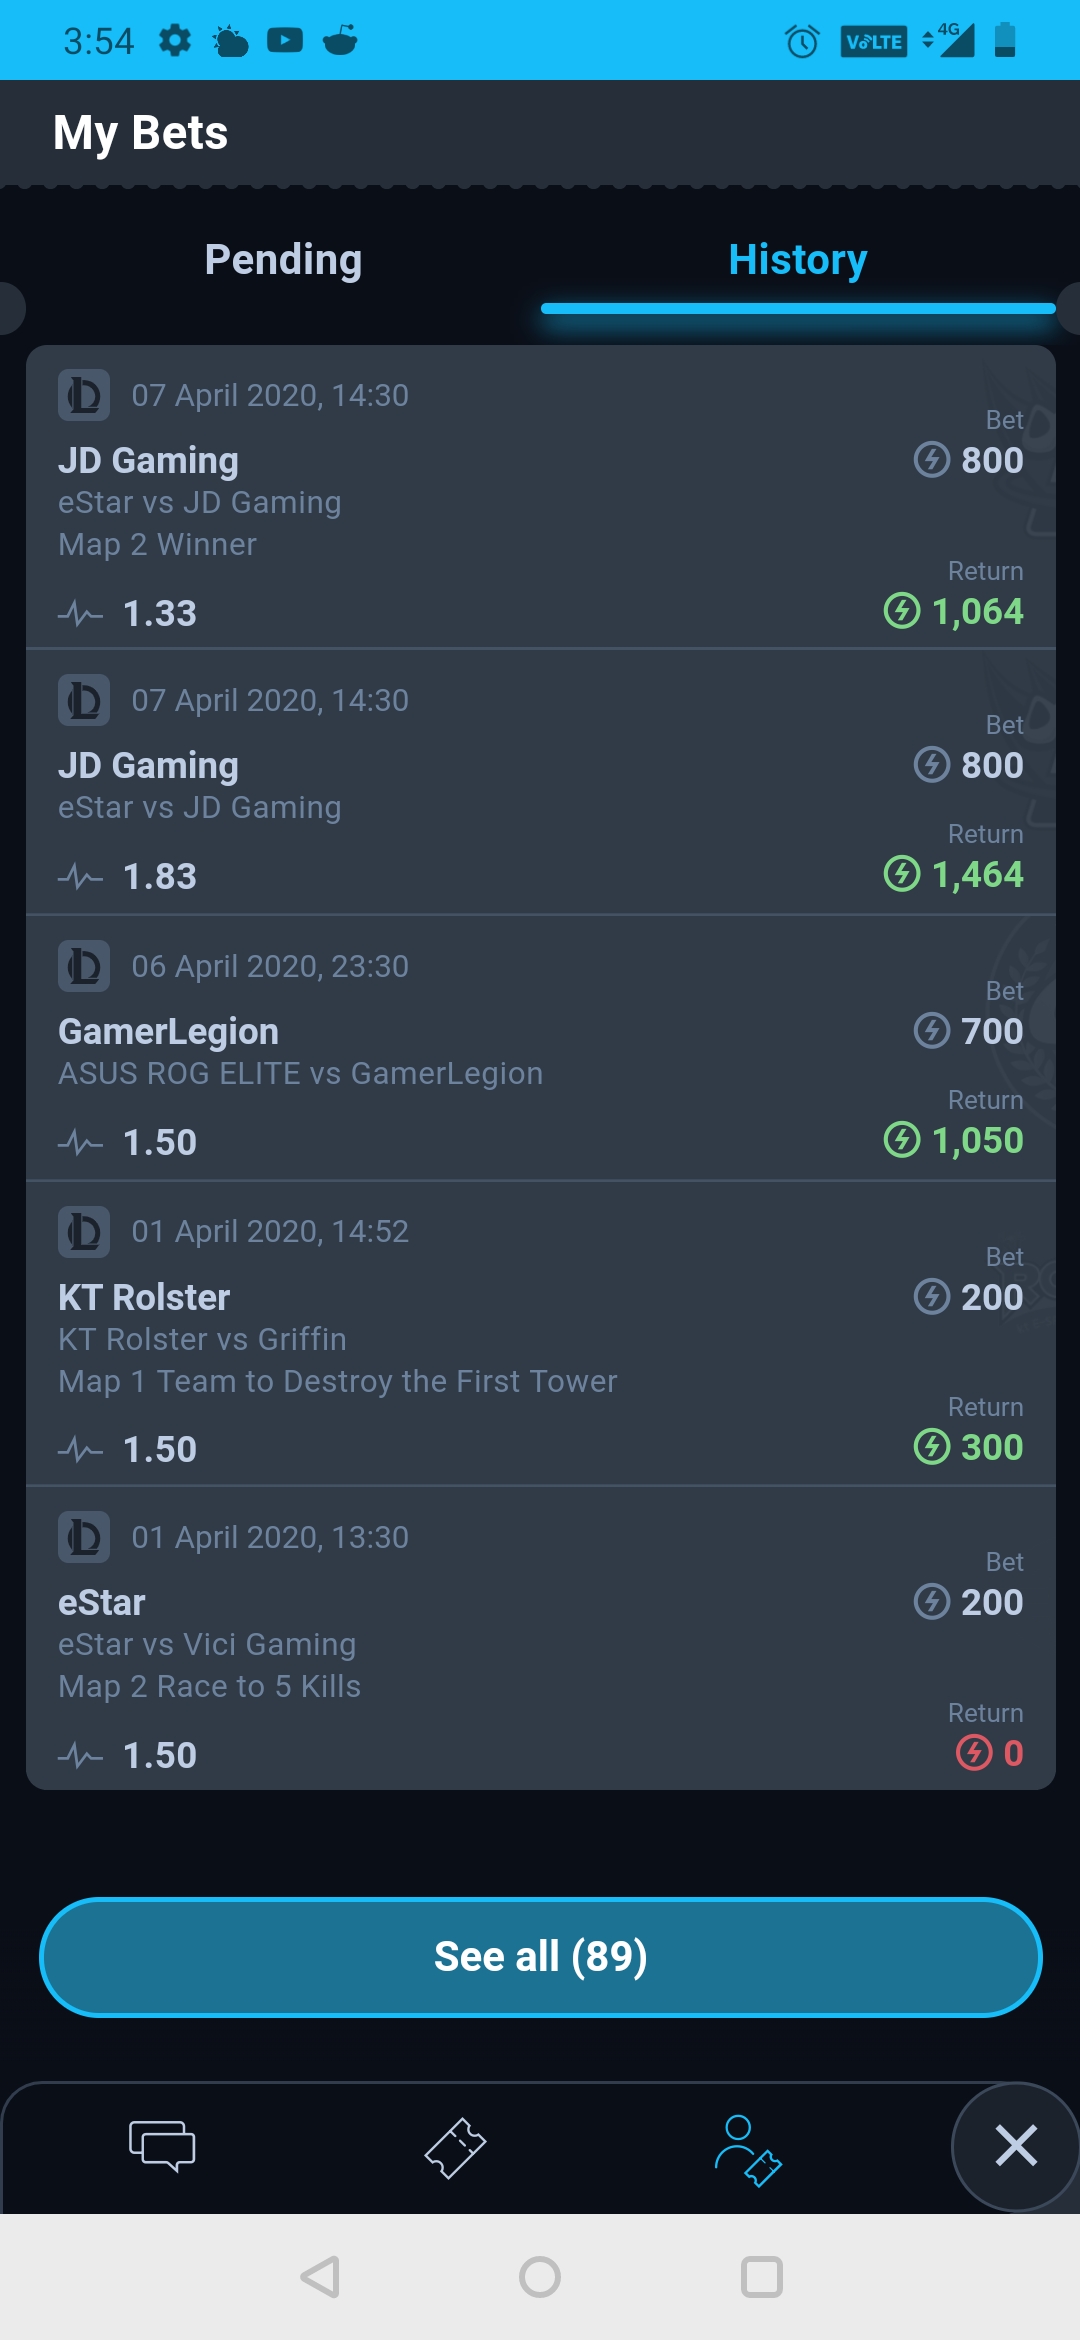The image size is (1080, 2340).
Task: Open the JD Gaming 1.83 odds bet
Action: tap(541, 782)
